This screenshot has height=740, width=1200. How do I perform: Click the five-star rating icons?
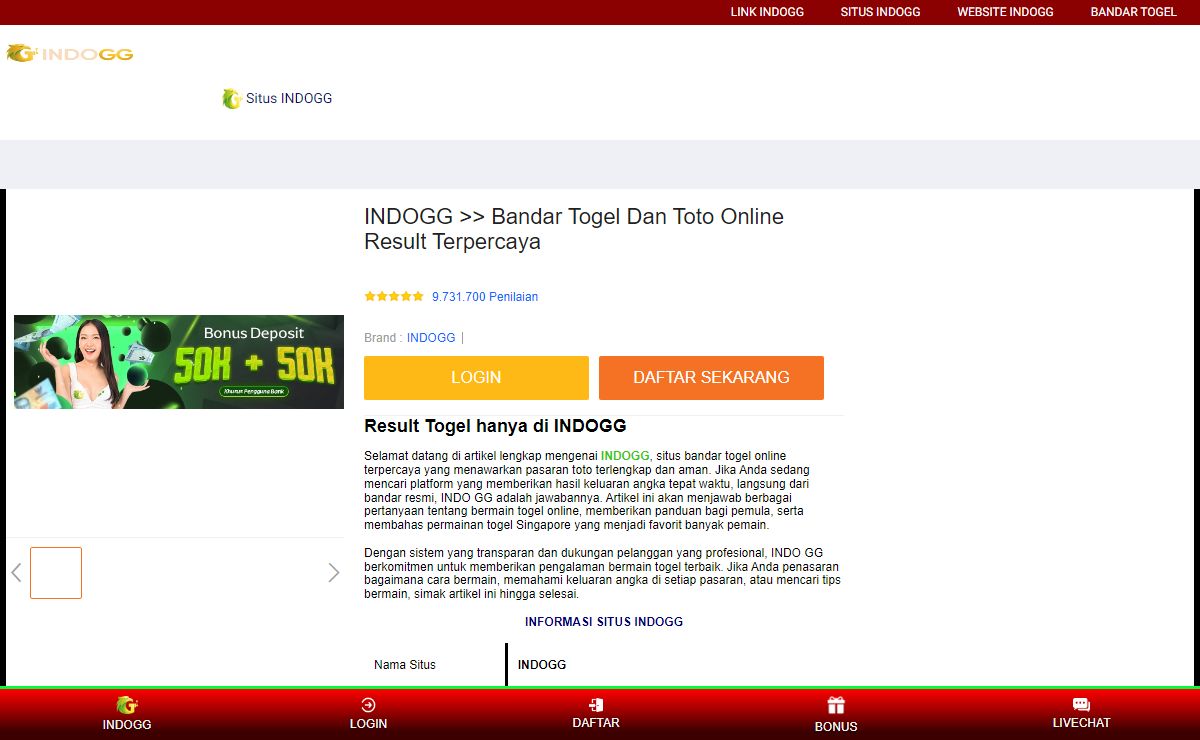(x=394, y=296)
